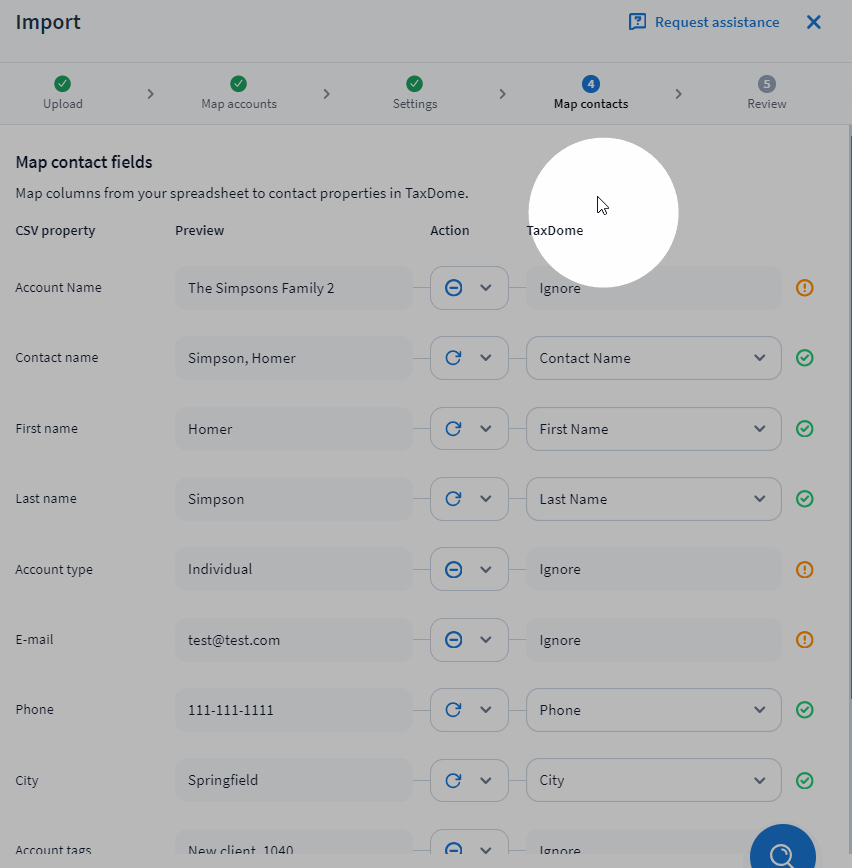The height and width of the screenshot is (868, 852).
Task: Click the orange warning icon for Account type
Action: point(804,569)
